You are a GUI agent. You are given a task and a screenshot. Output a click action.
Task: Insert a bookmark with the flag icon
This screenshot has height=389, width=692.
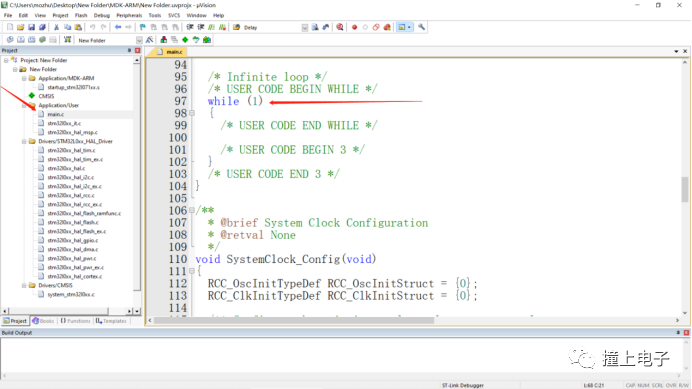click(x=143, y=27)
